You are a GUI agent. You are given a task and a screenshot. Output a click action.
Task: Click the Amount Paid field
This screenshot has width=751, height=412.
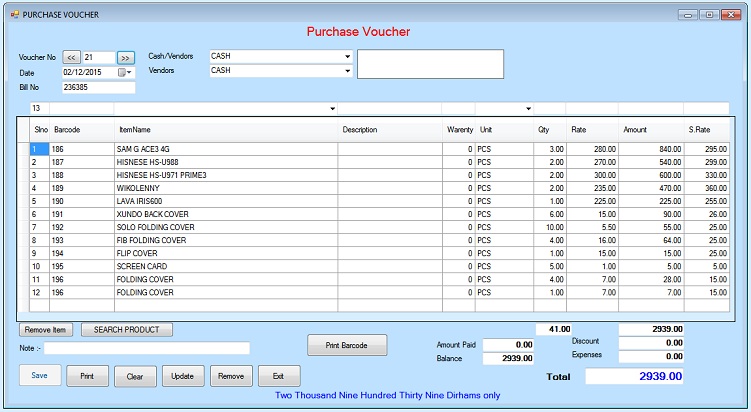(509, 345)
